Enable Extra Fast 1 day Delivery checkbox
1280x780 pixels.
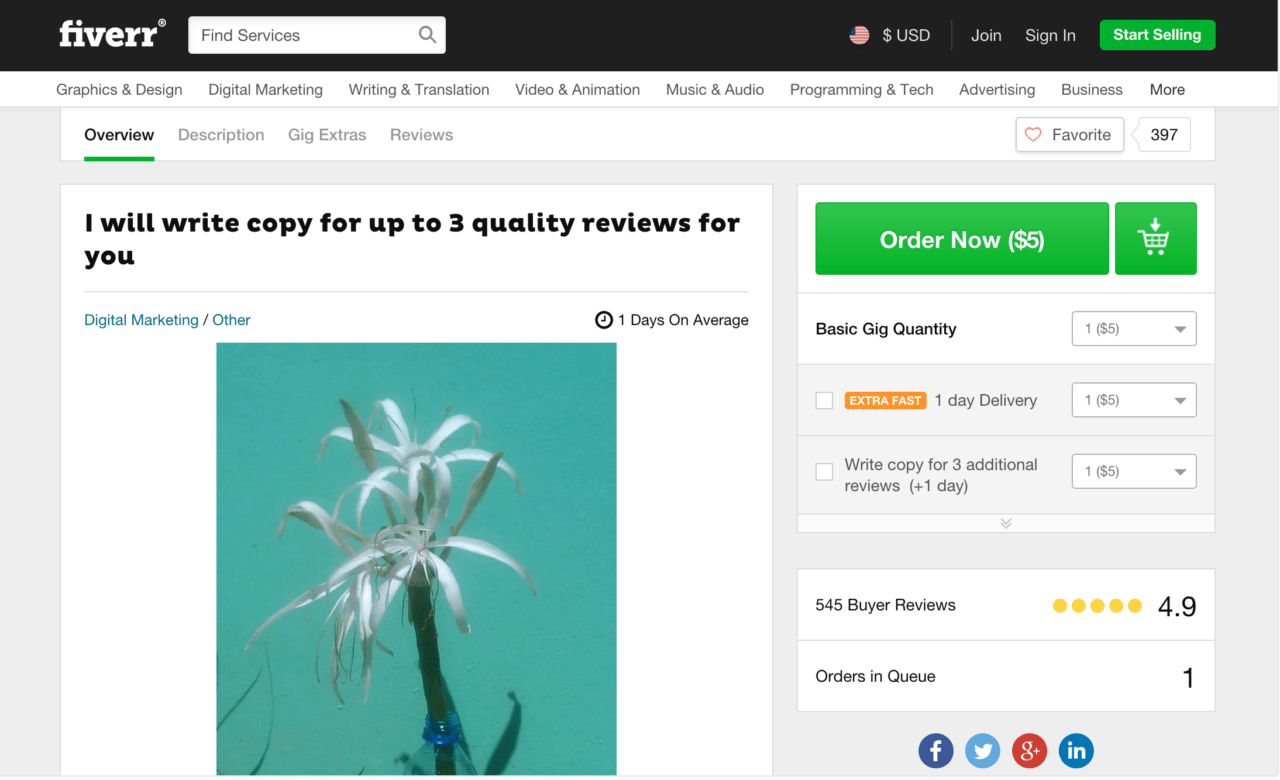pyautogui.click(x=824, y=400)
